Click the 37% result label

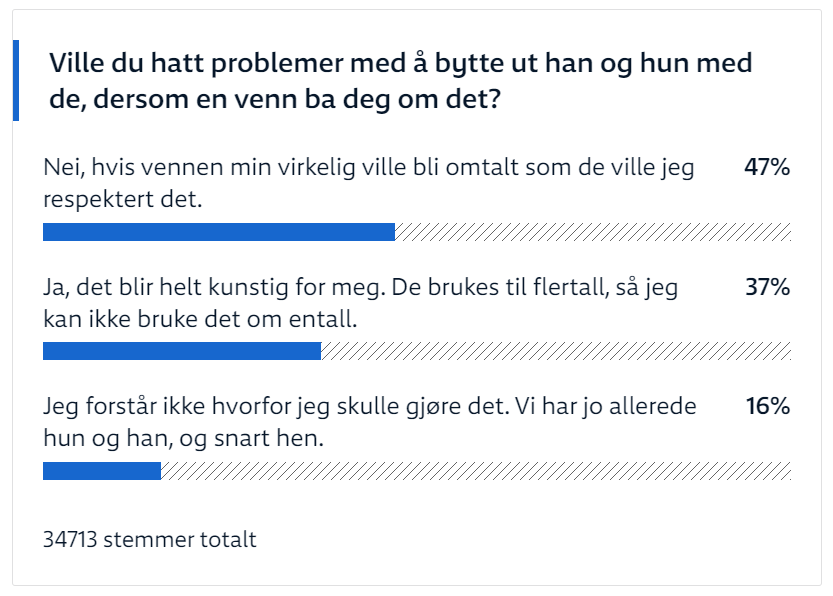pyautogui.click(x=767, y=289)
